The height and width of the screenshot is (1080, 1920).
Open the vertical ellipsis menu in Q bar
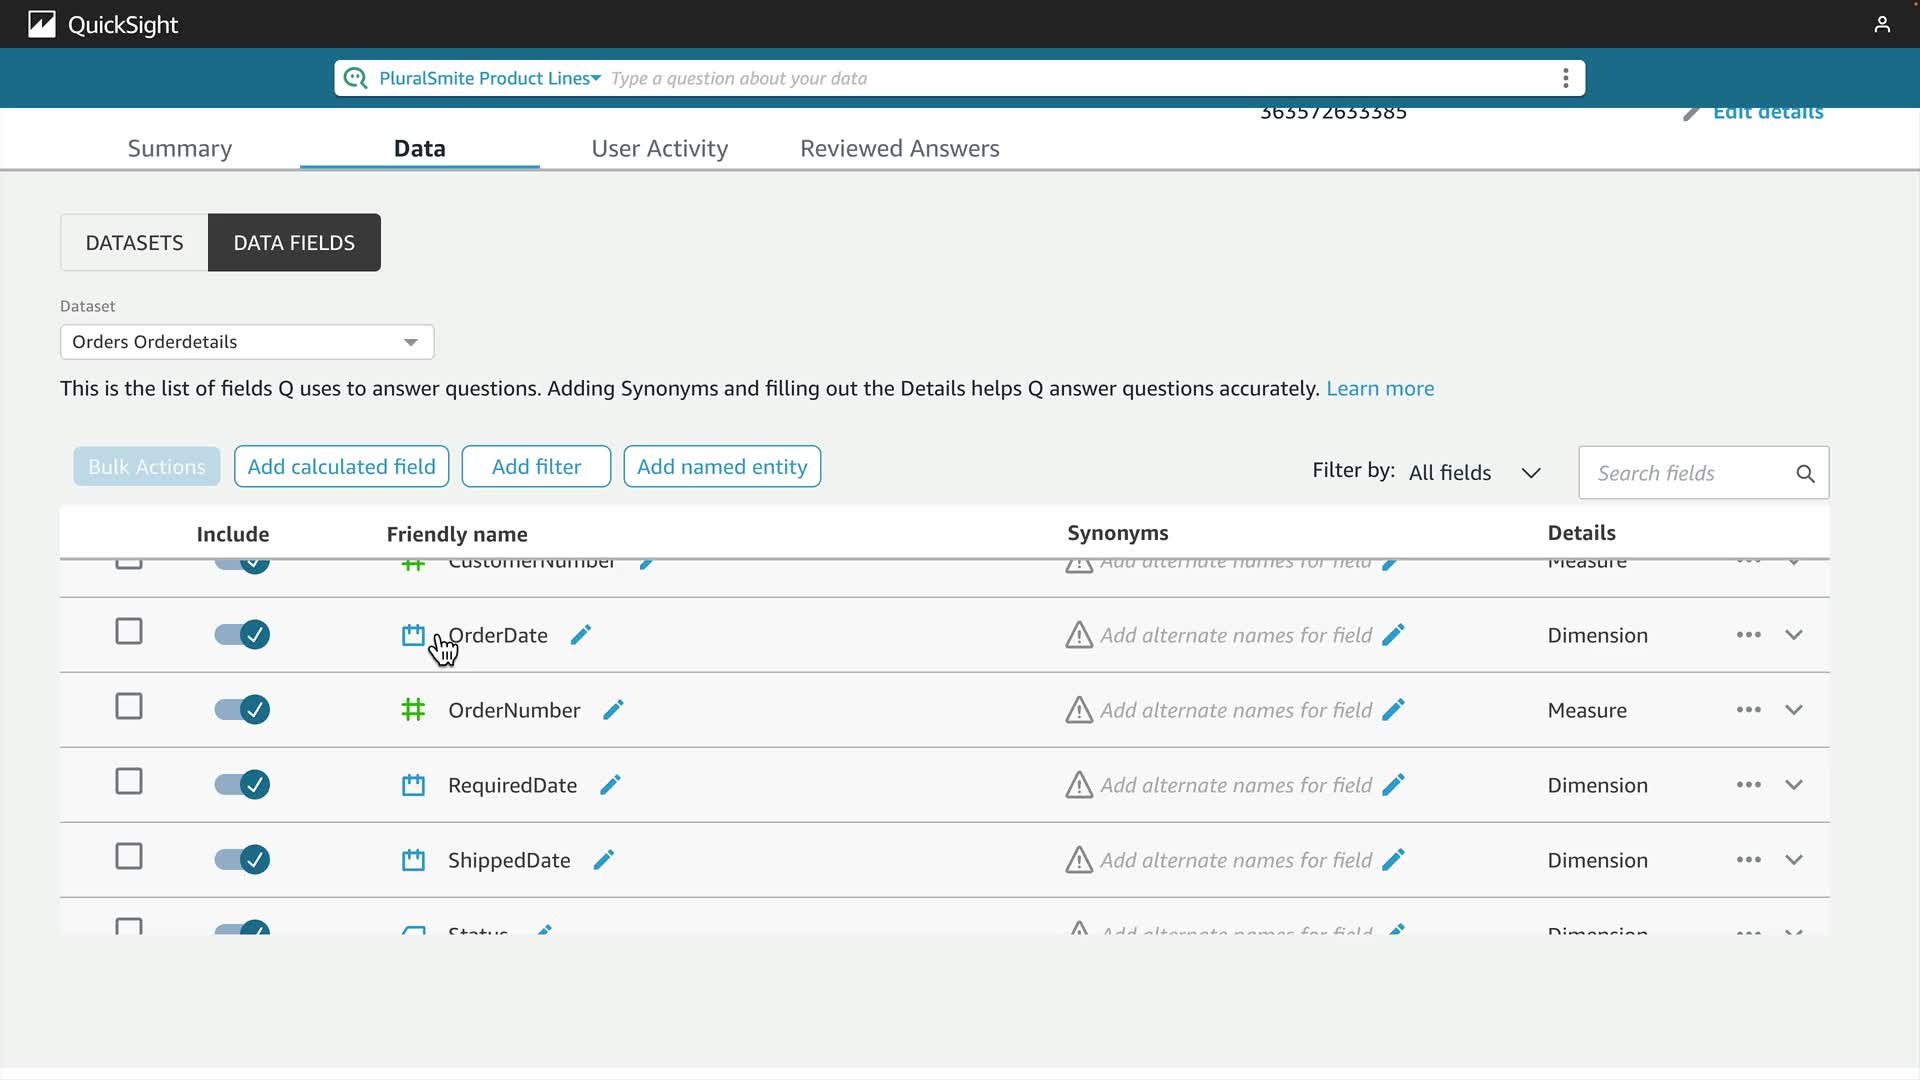click(x=1565, y=78)
